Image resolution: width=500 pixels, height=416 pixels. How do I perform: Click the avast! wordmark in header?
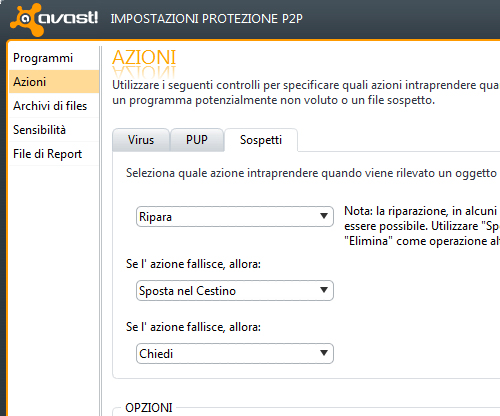point(68,18)
